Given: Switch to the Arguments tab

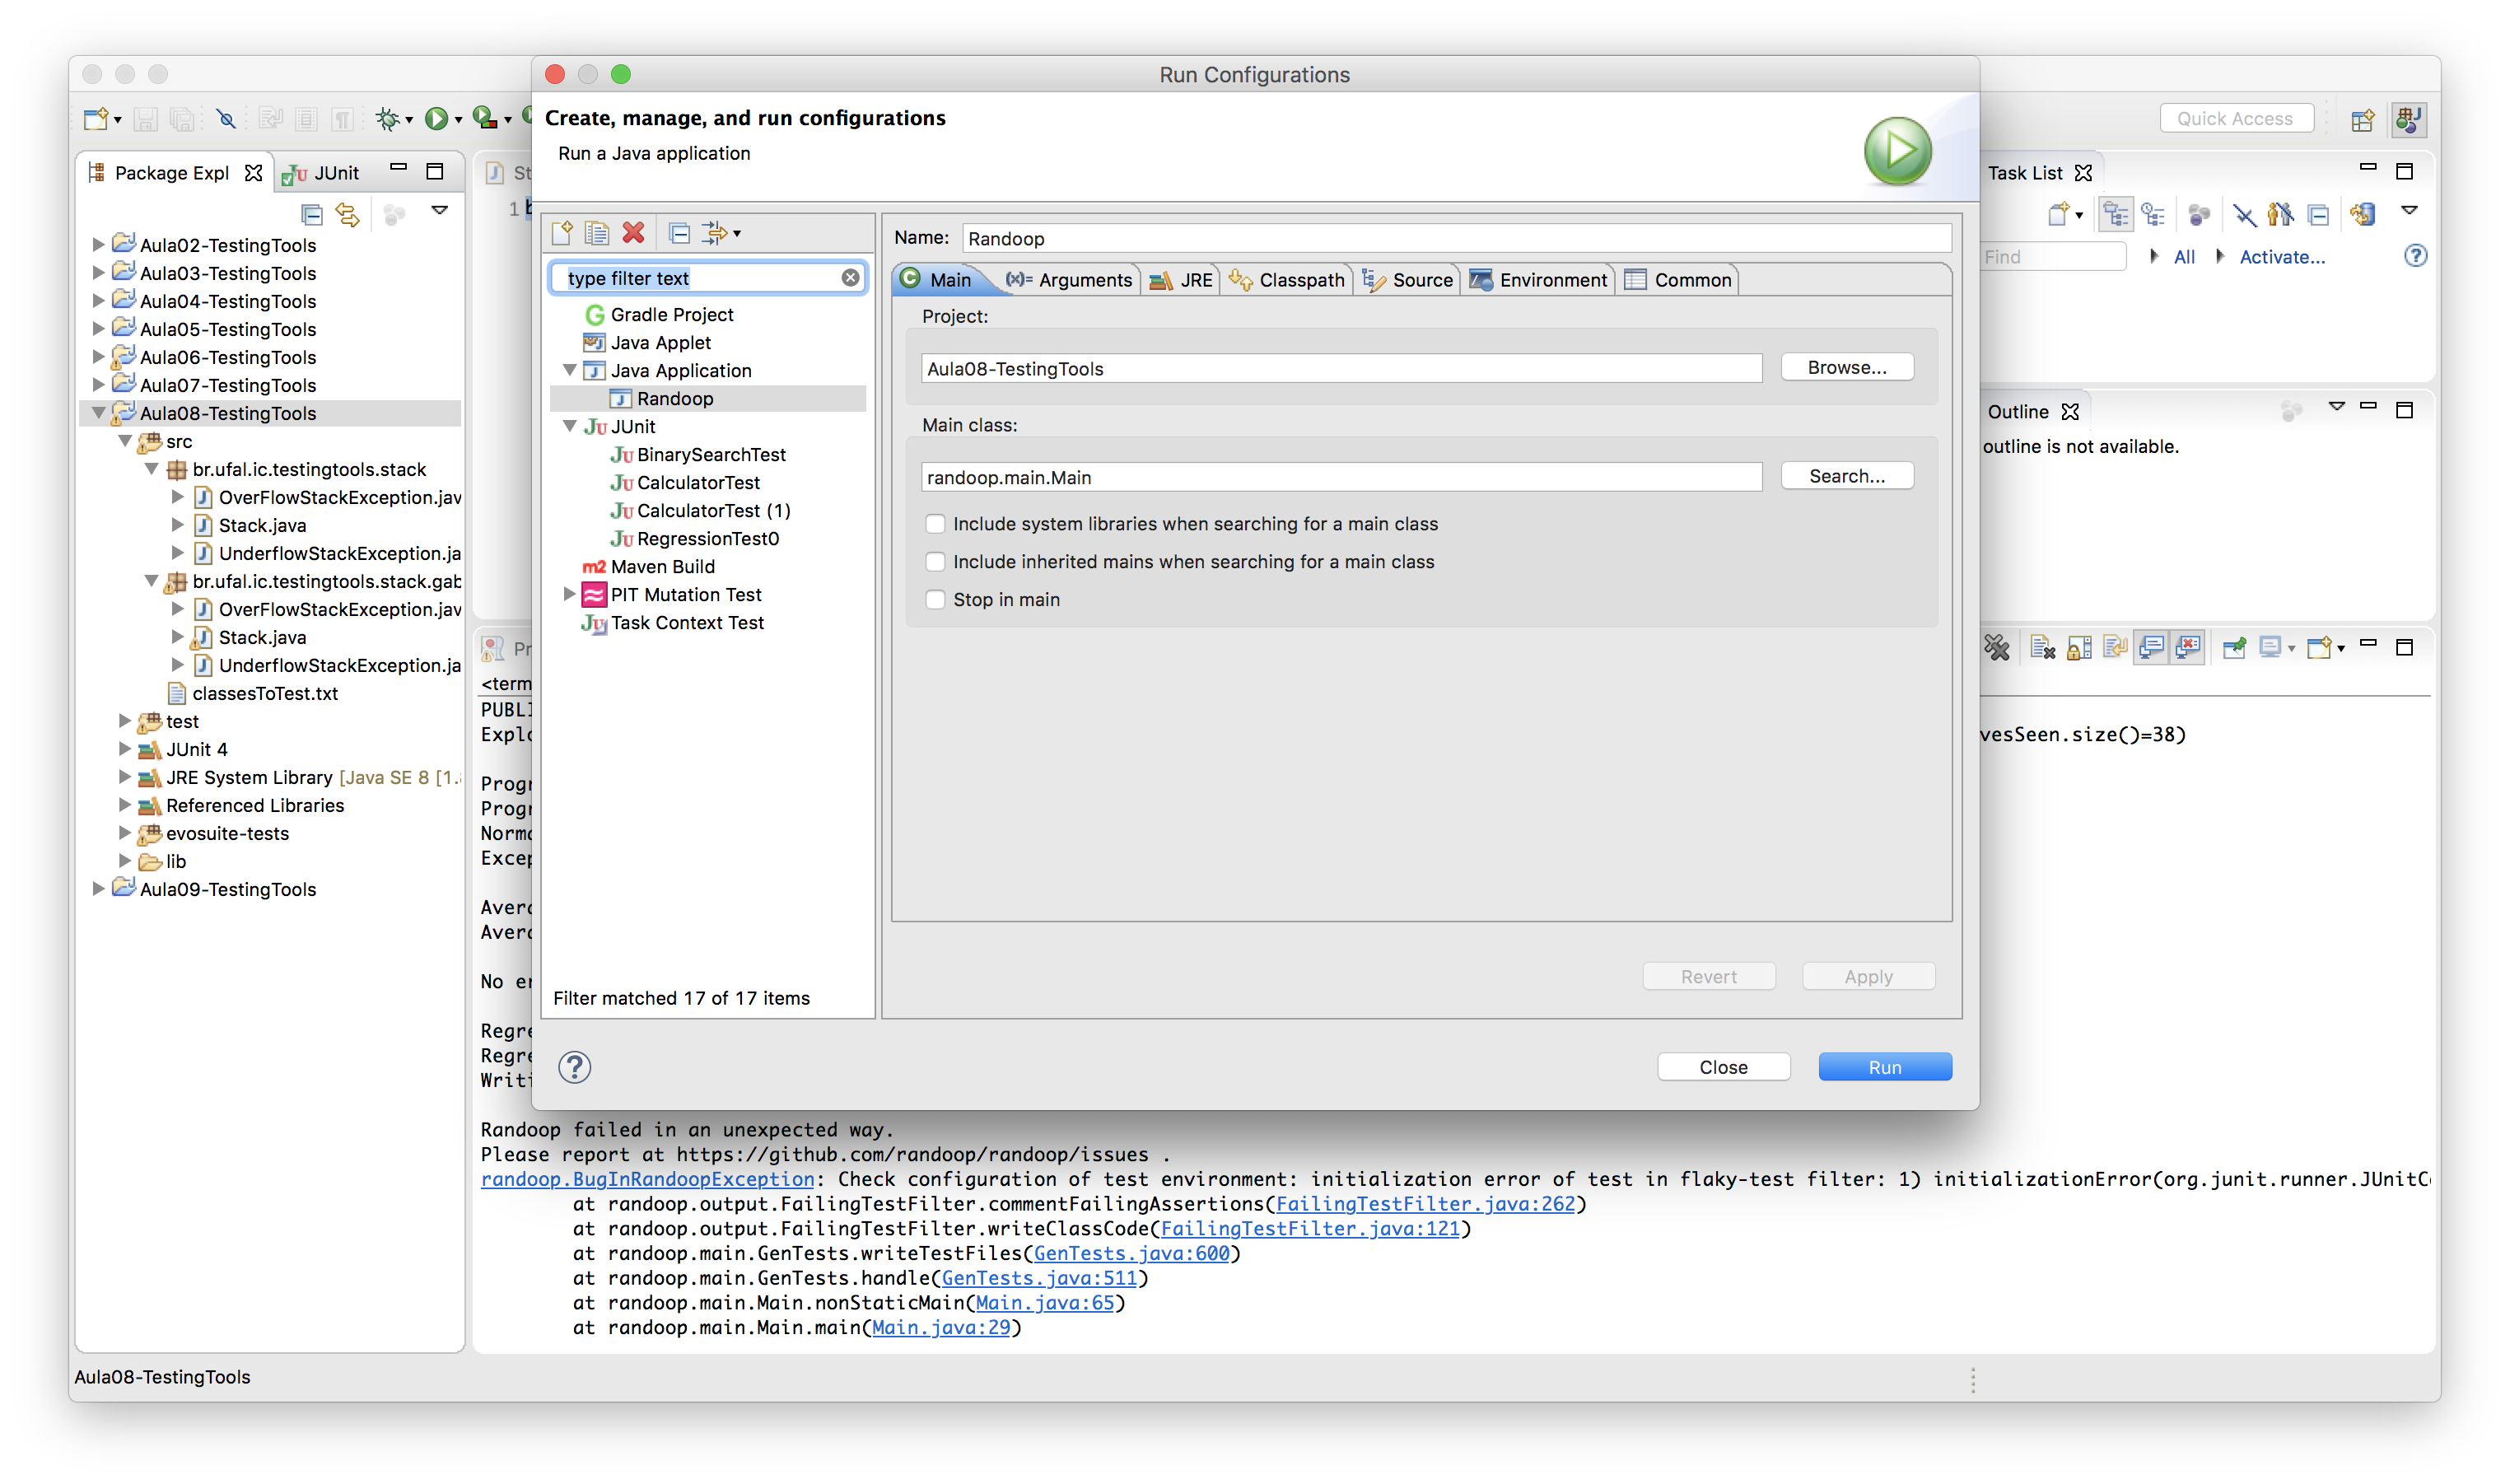Looking at the screenshot, I should click(1069, 280).
